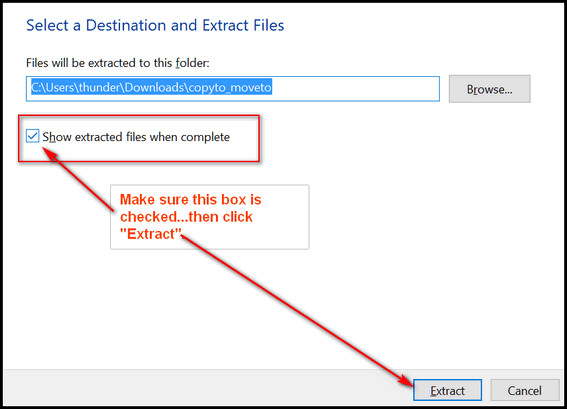The height and width of the screenshot is (409, 567).
Task: Click the 'C:\Users' start of the path
Action: [53, 88]
